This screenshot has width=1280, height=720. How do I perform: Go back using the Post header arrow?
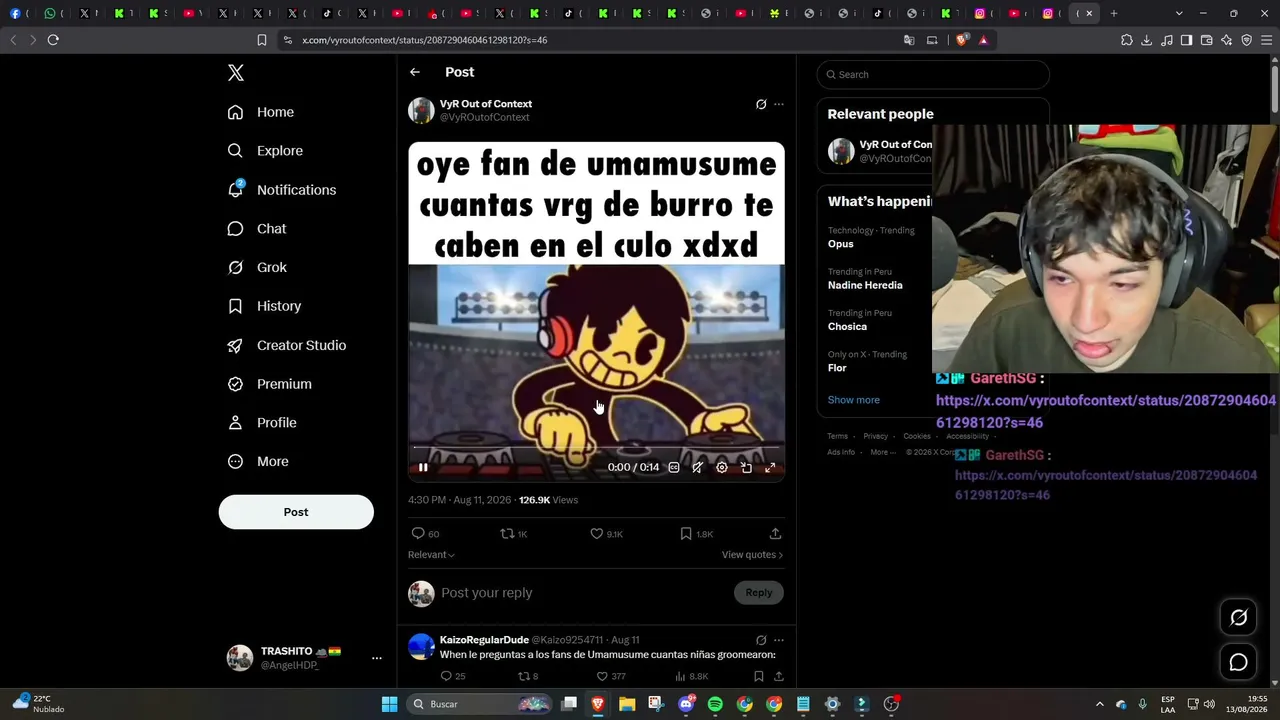point(415,72)
